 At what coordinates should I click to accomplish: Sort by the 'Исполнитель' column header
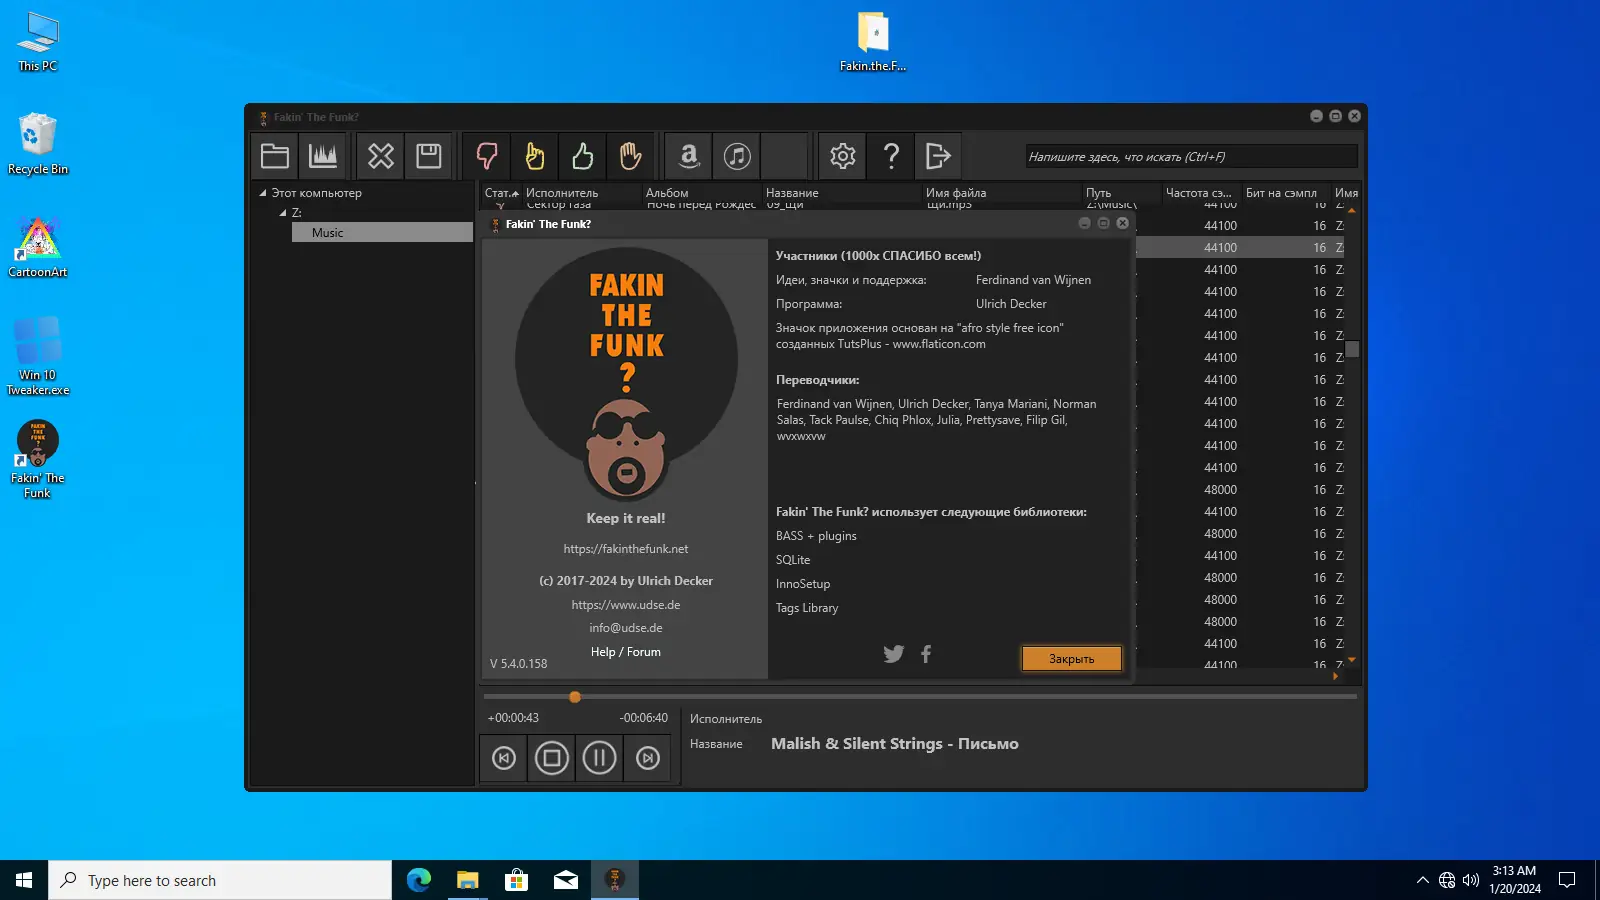(562, 193)
